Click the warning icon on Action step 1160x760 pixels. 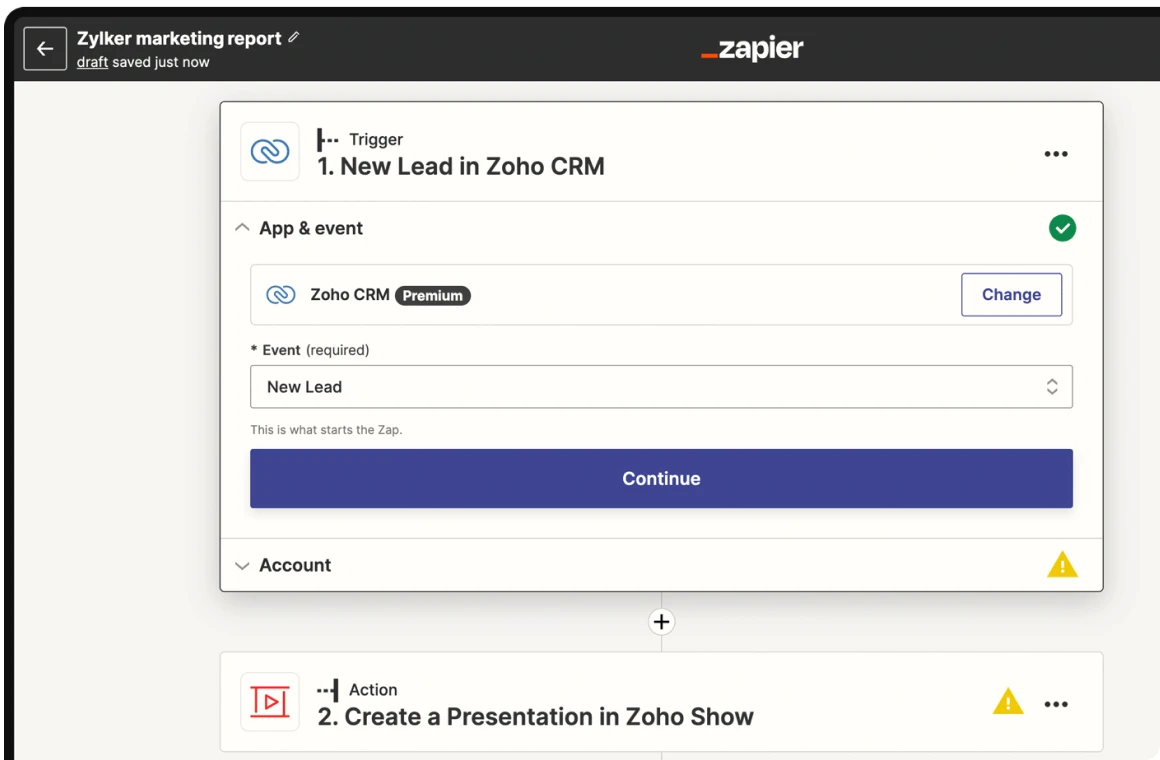(x=1008, y=702)
